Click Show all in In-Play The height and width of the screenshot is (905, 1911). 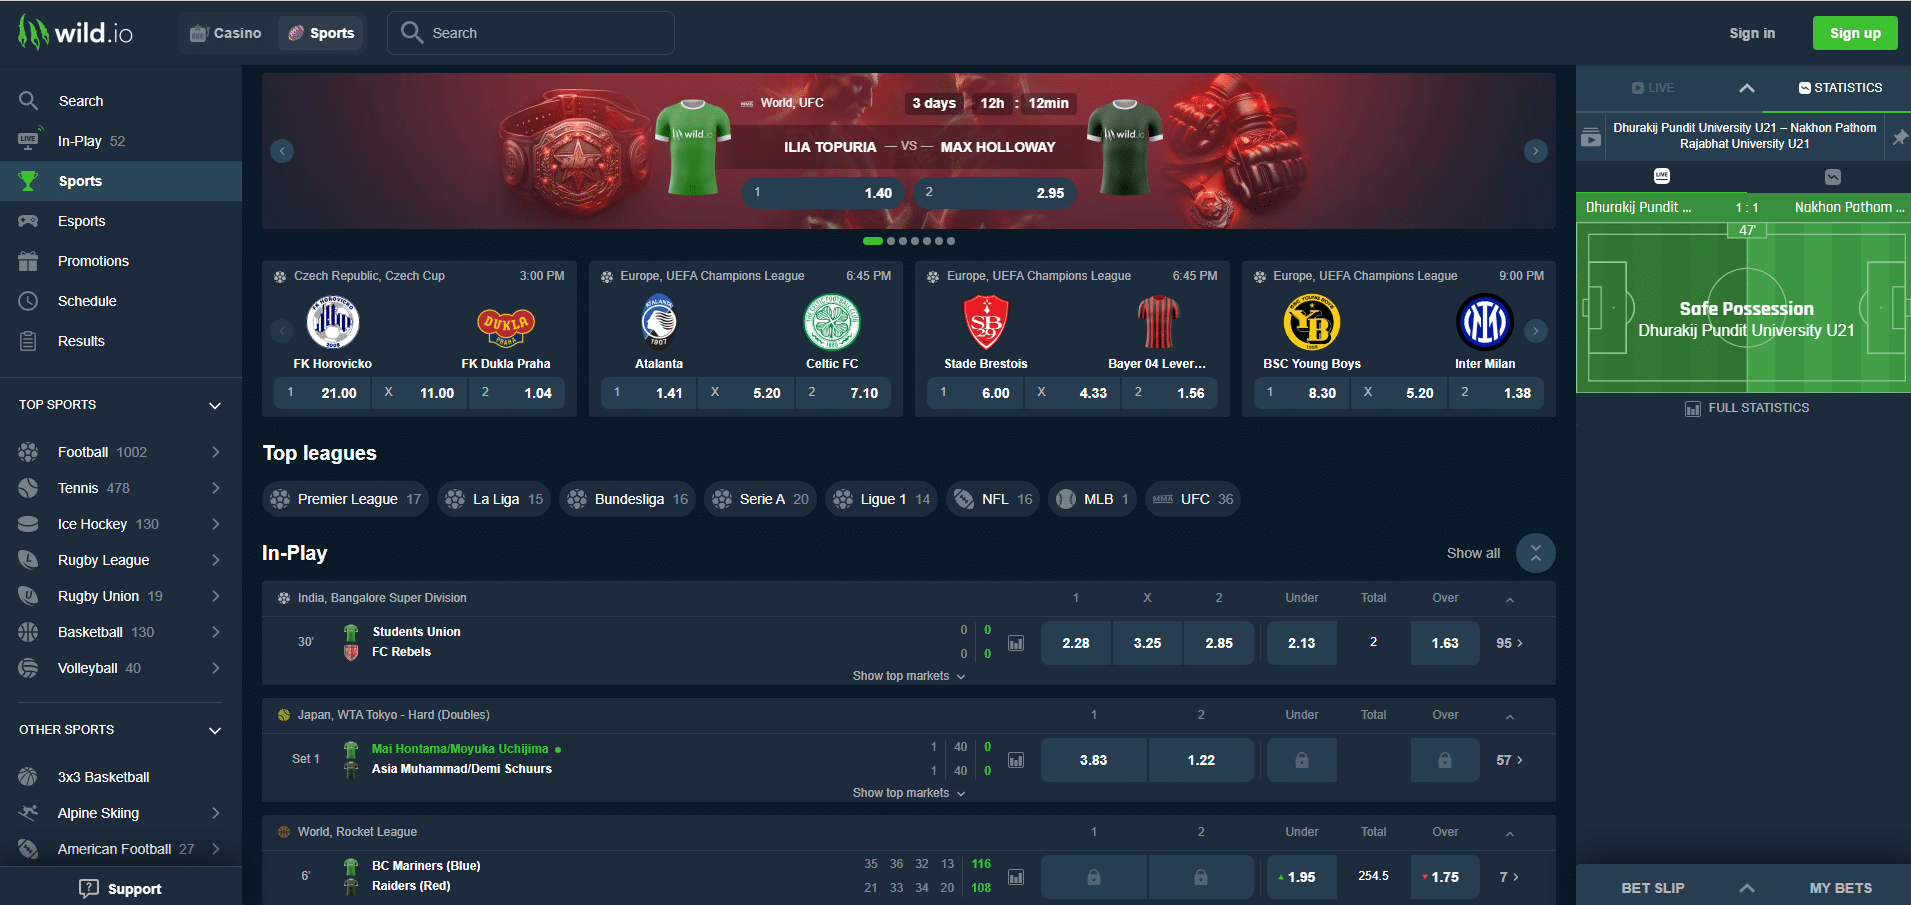[x=1473, y=553]
